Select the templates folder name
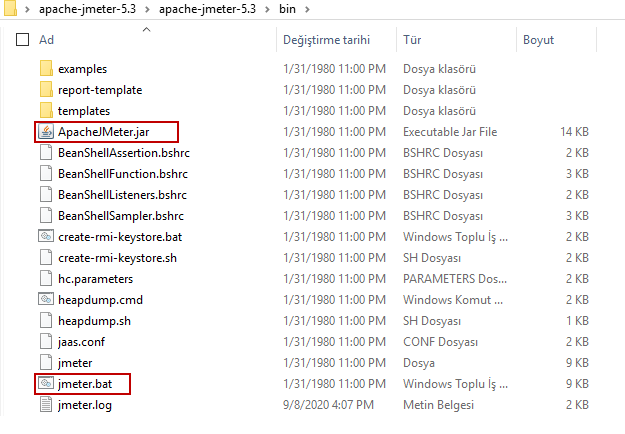 [x=84, y=111]
